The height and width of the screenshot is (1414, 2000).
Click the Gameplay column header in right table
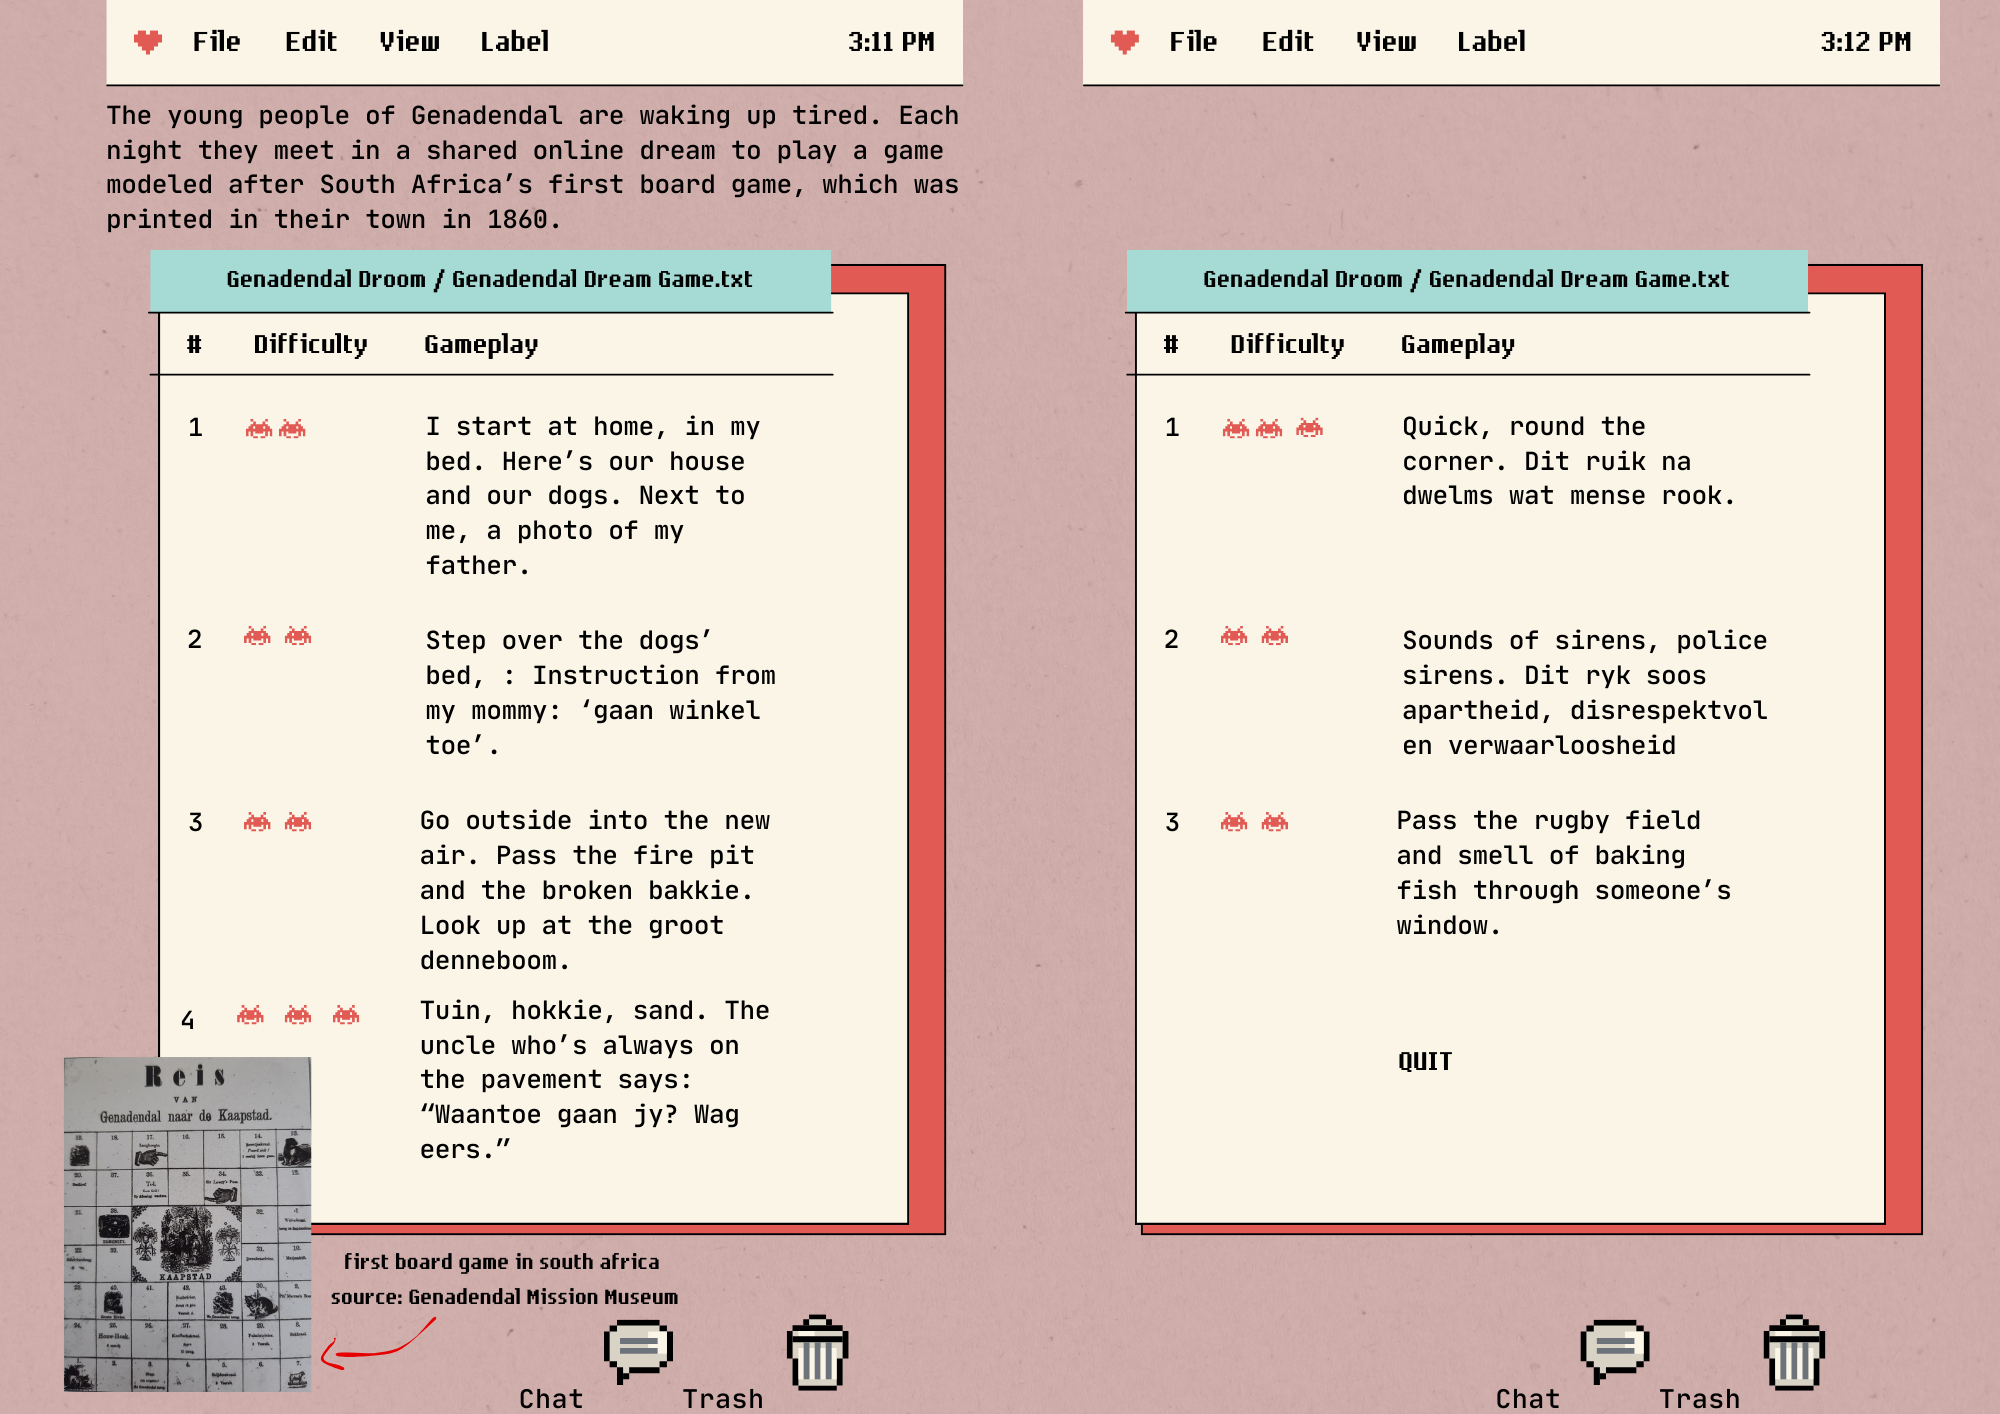[x=1457, y=345]
